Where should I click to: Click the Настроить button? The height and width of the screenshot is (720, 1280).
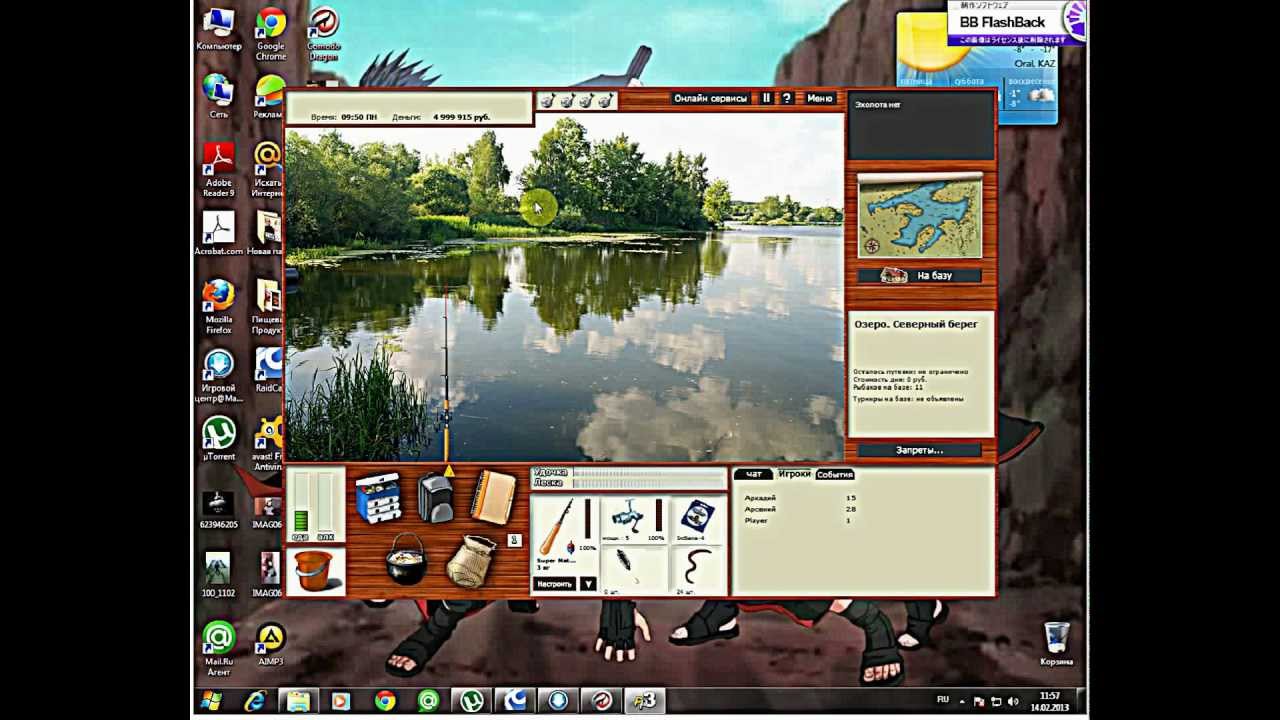[x=554, y=584]
